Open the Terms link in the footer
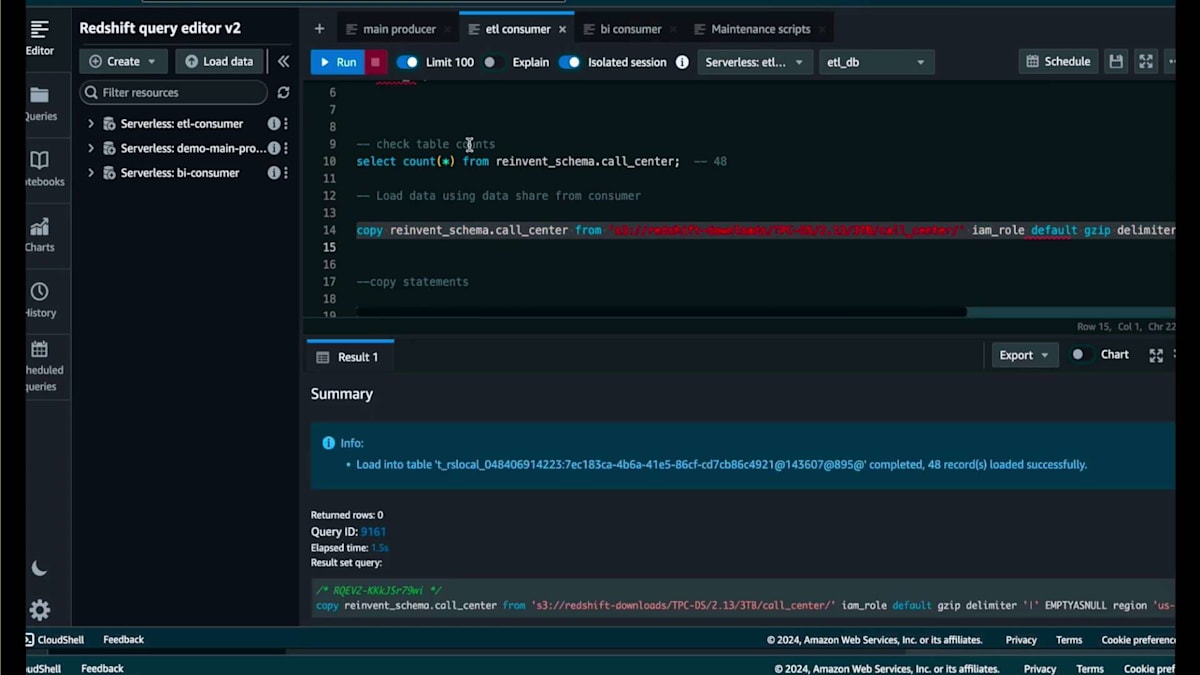This screenshot has height=675, width=1200. 1069,640
